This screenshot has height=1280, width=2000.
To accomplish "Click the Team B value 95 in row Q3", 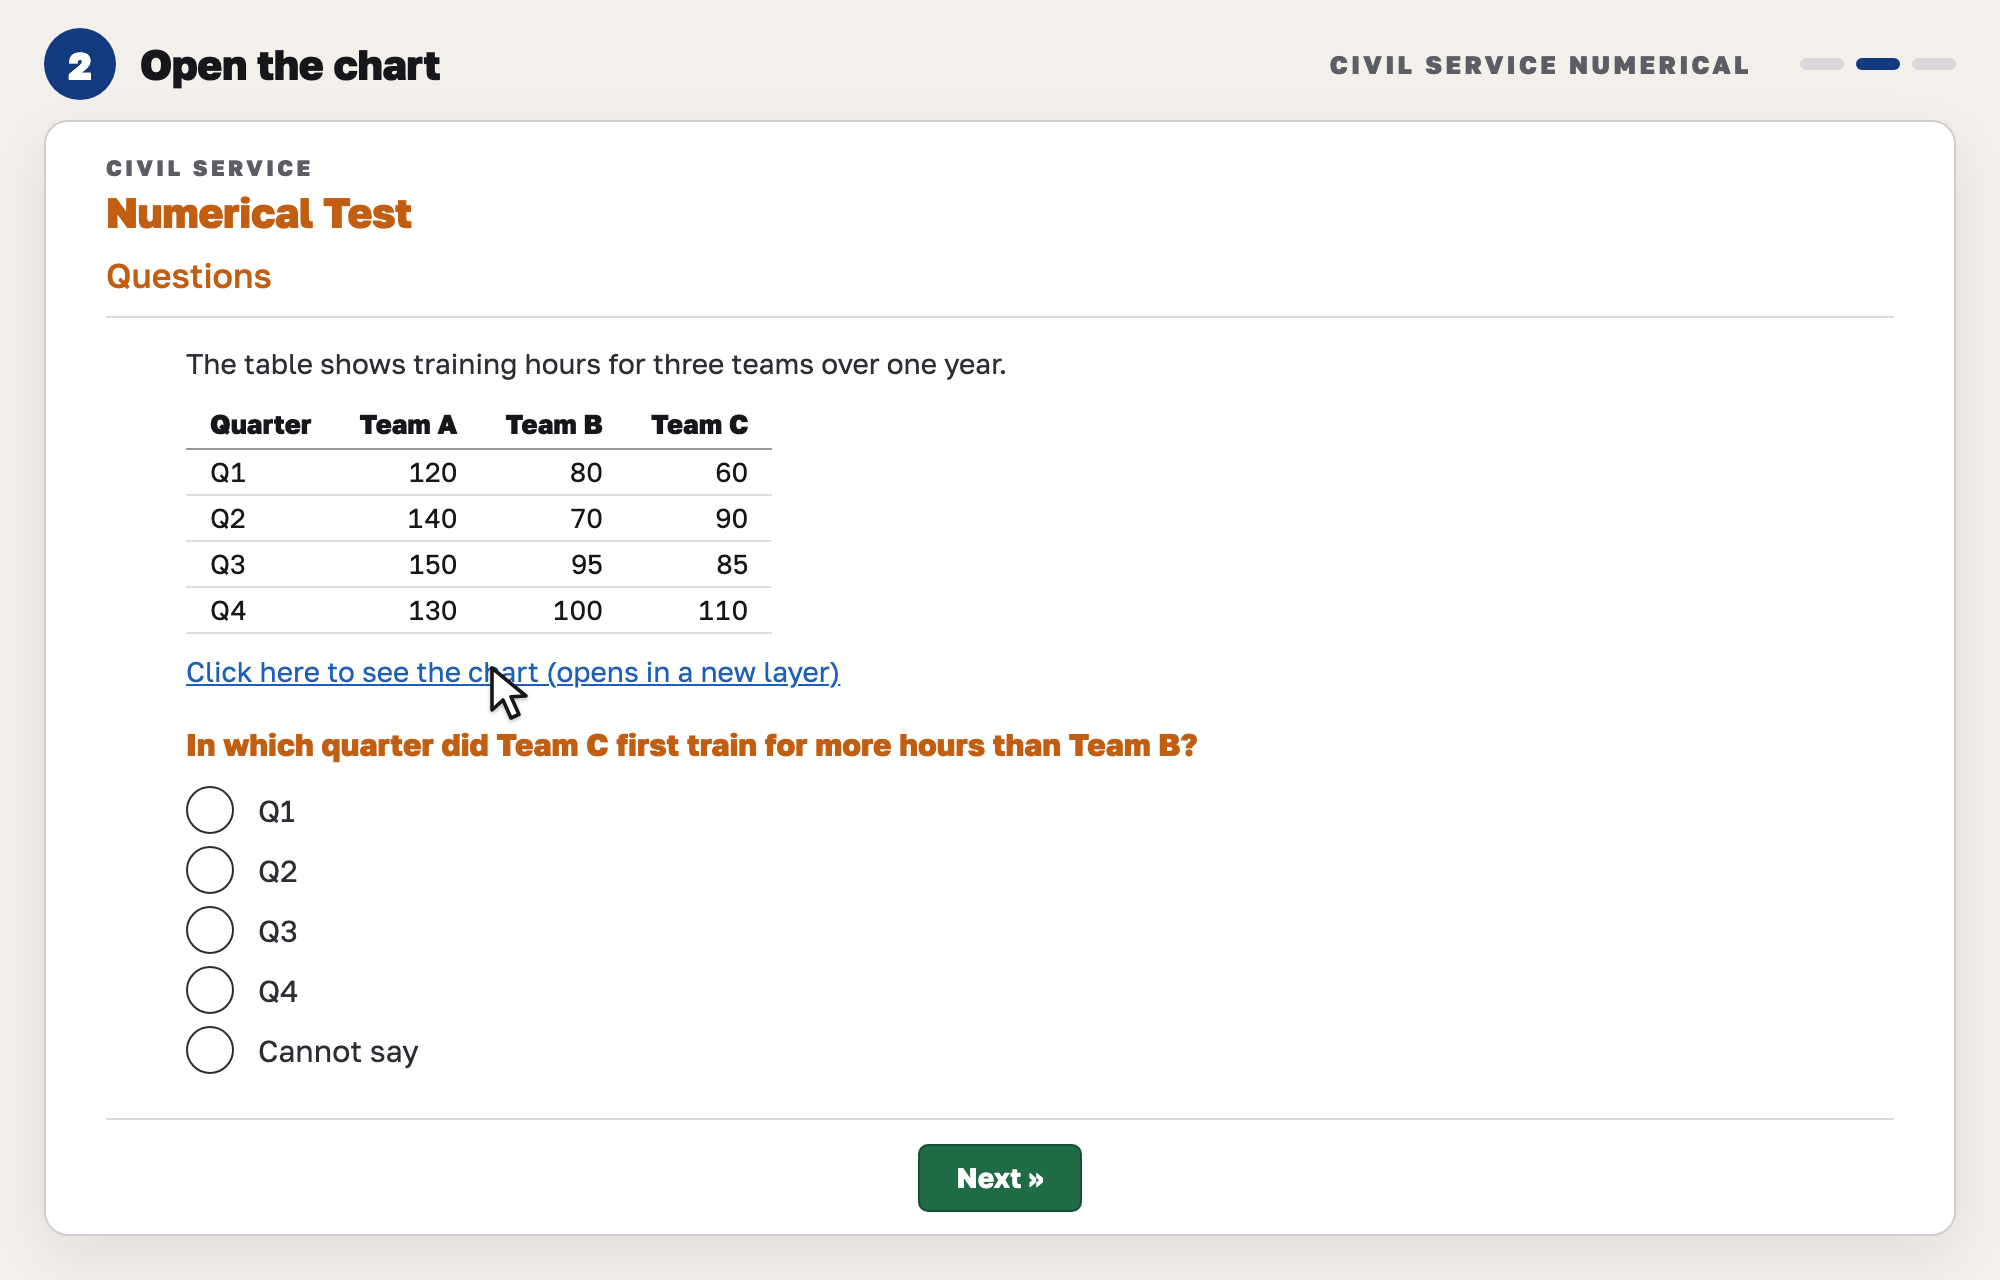I will click(x=586, y=564).
